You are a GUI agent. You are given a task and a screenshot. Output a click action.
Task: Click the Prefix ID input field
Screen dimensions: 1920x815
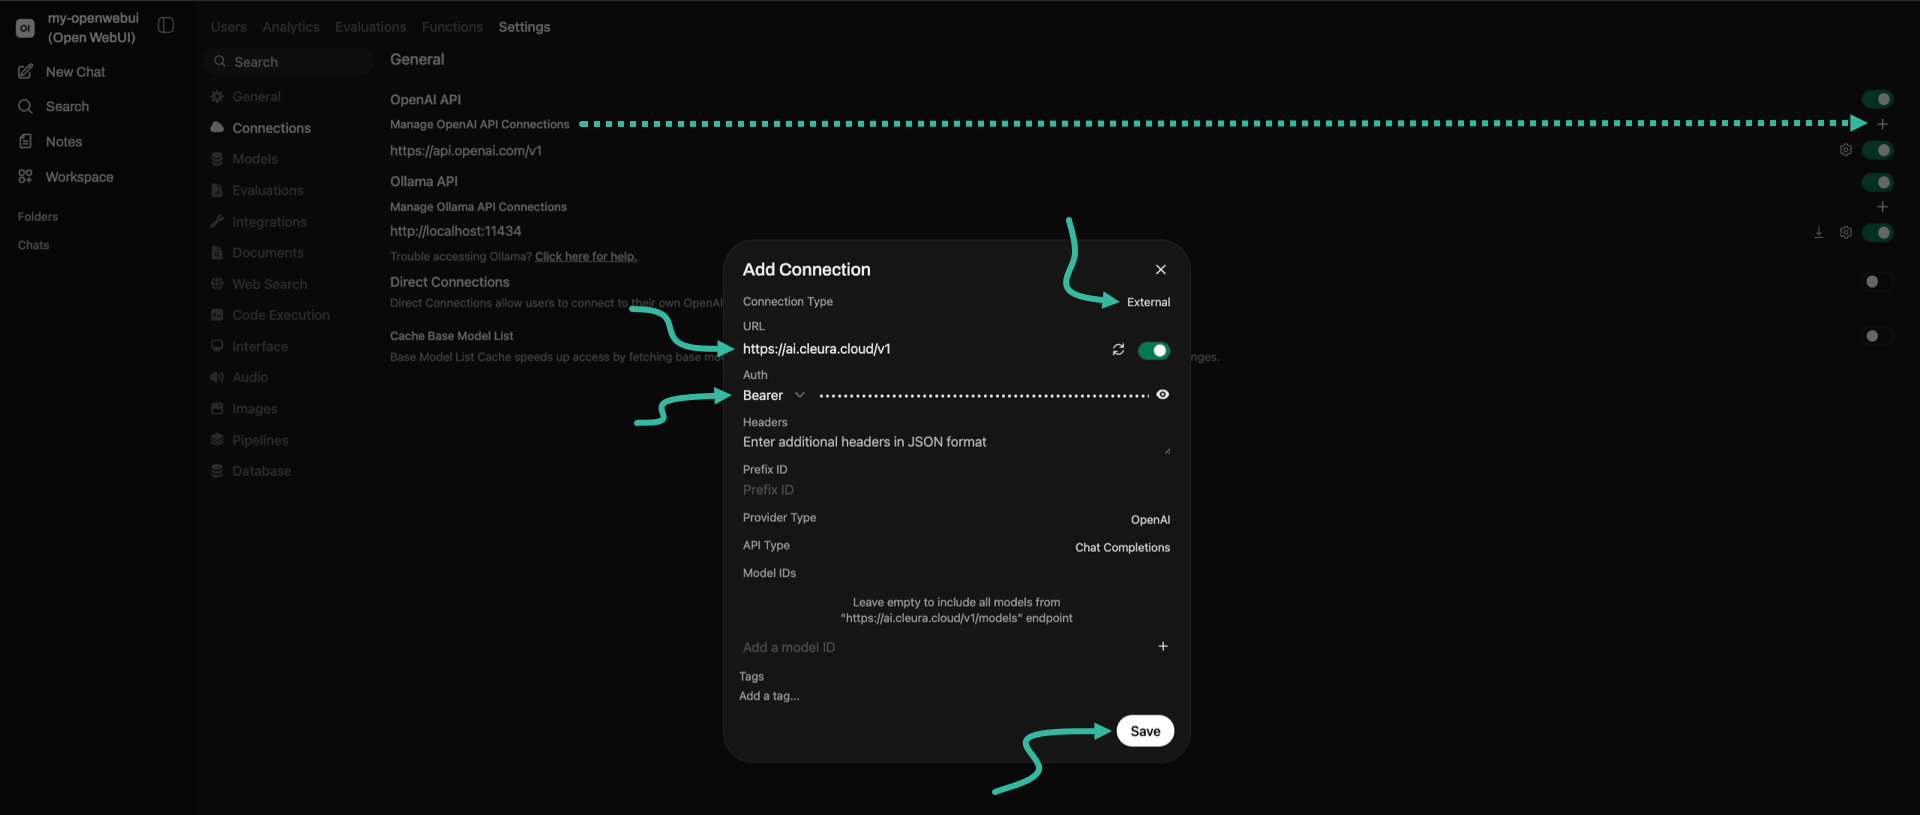point(956,490)
